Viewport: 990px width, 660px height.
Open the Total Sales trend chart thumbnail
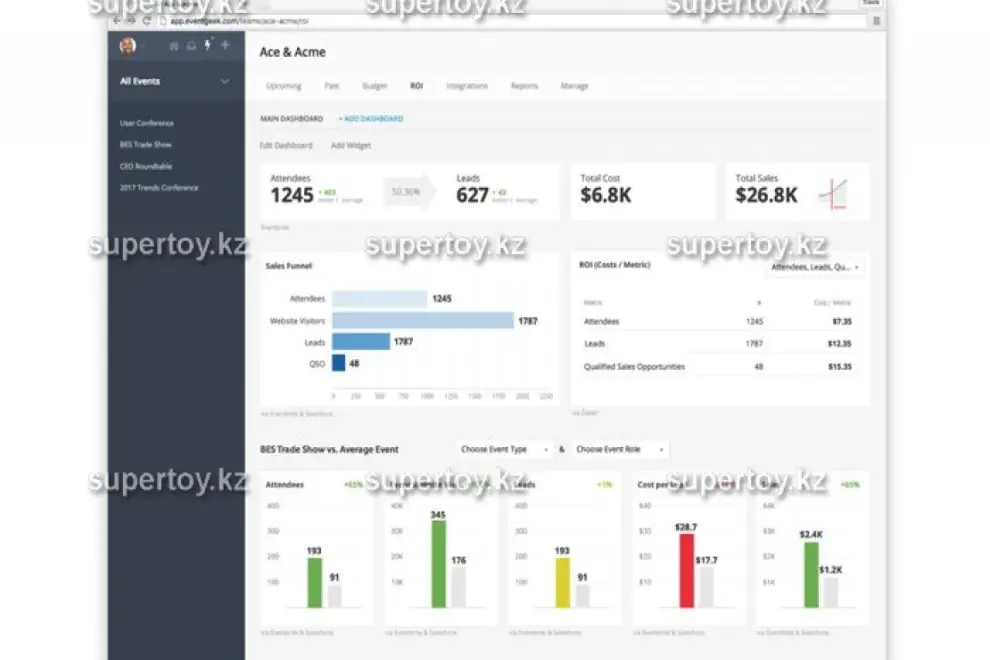pyautogui.click(x=833, y=194)
